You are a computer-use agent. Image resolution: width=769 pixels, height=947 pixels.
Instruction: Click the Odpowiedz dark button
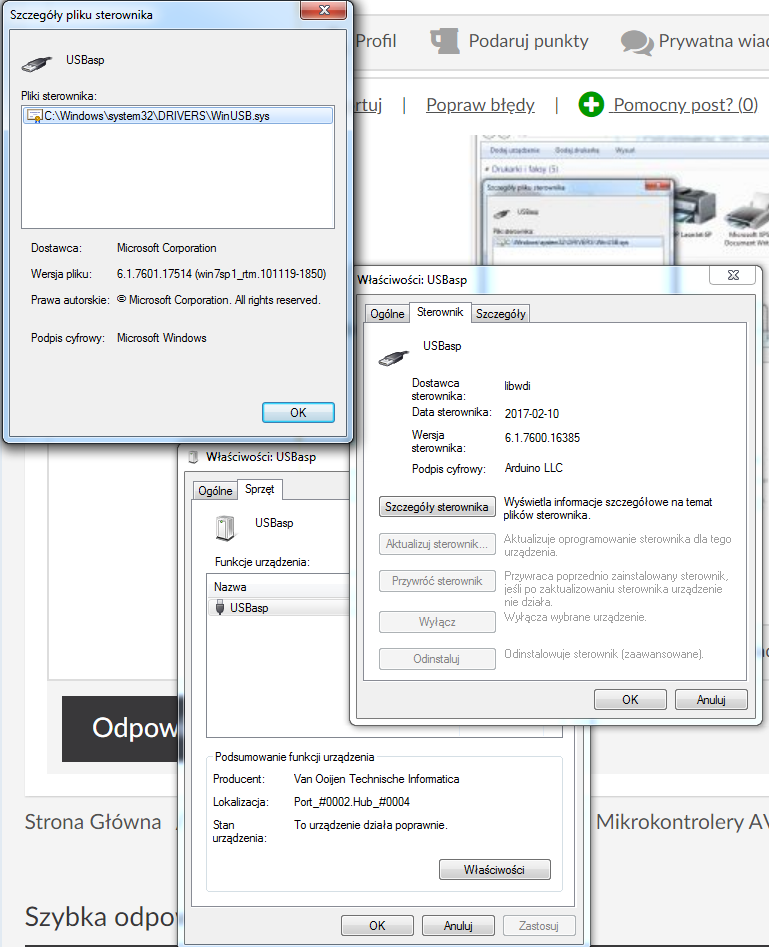coord(121,728)
